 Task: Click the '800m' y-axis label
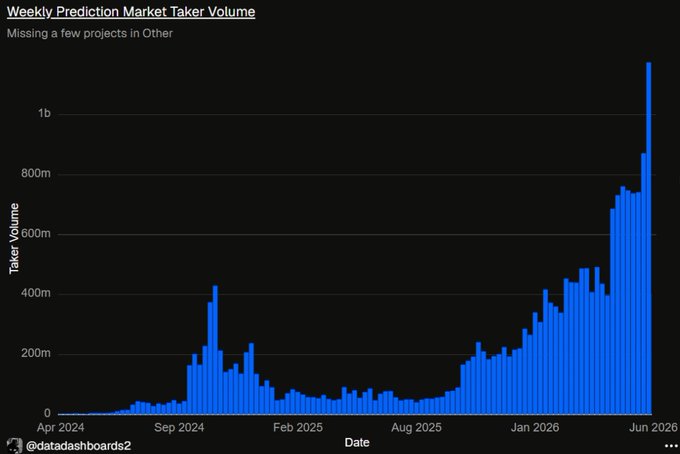click(x=36, y=173)
